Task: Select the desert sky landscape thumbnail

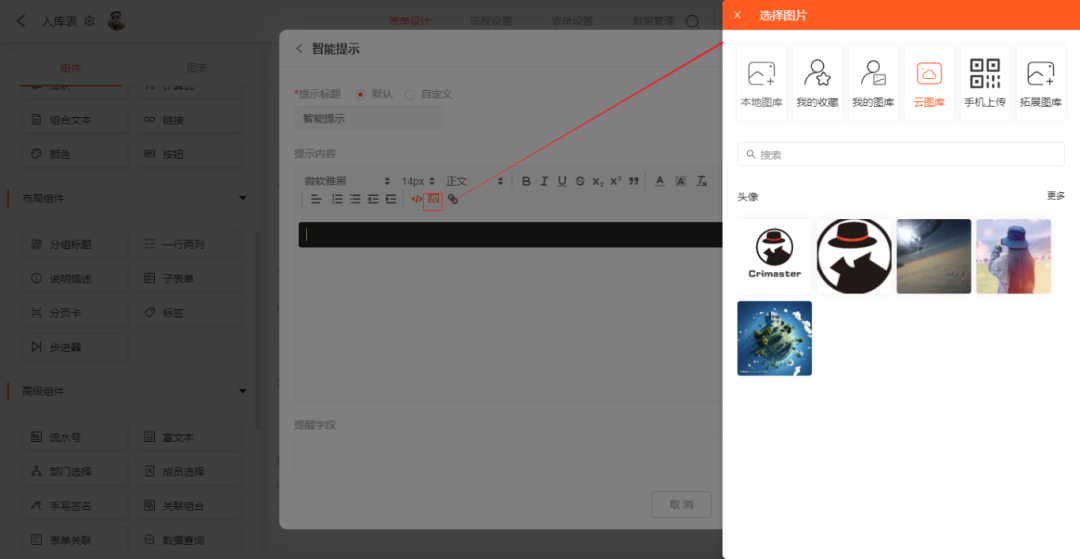Action: point(934,256)
